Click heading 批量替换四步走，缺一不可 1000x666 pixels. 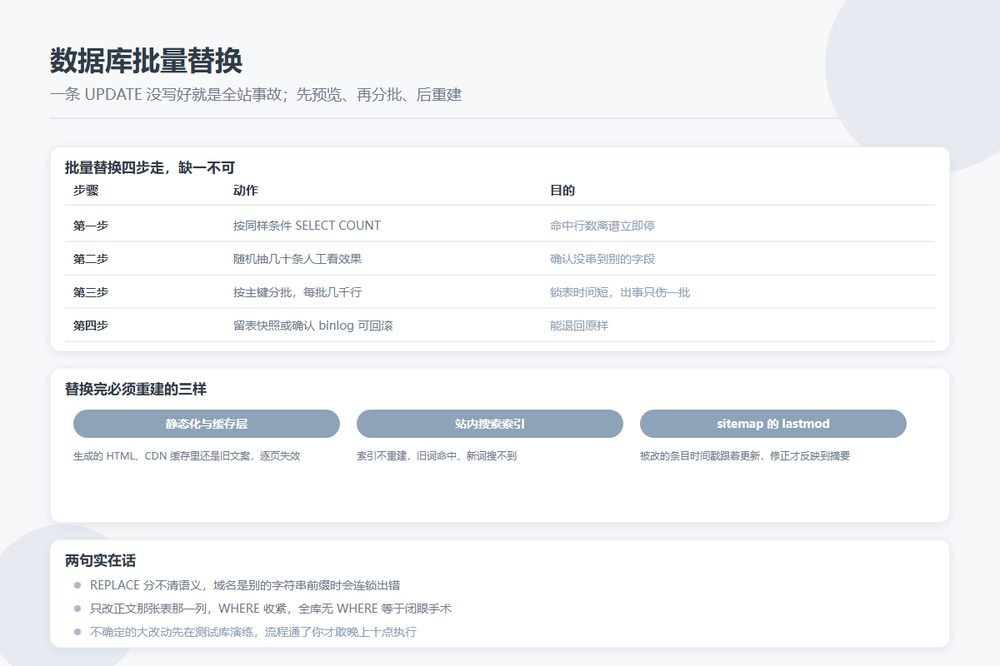click(150, 167)
